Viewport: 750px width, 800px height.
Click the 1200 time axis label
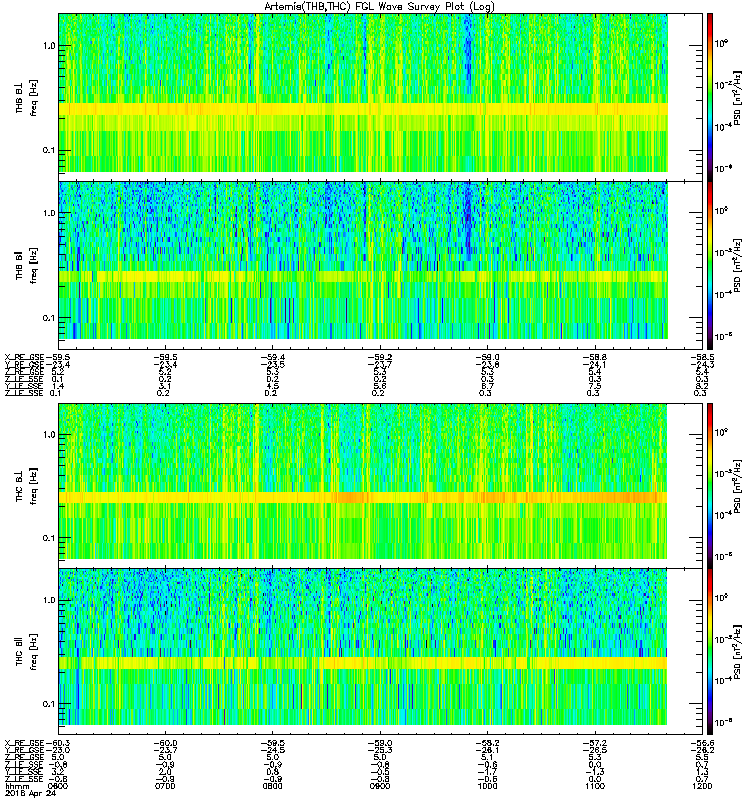pos(702,786)
